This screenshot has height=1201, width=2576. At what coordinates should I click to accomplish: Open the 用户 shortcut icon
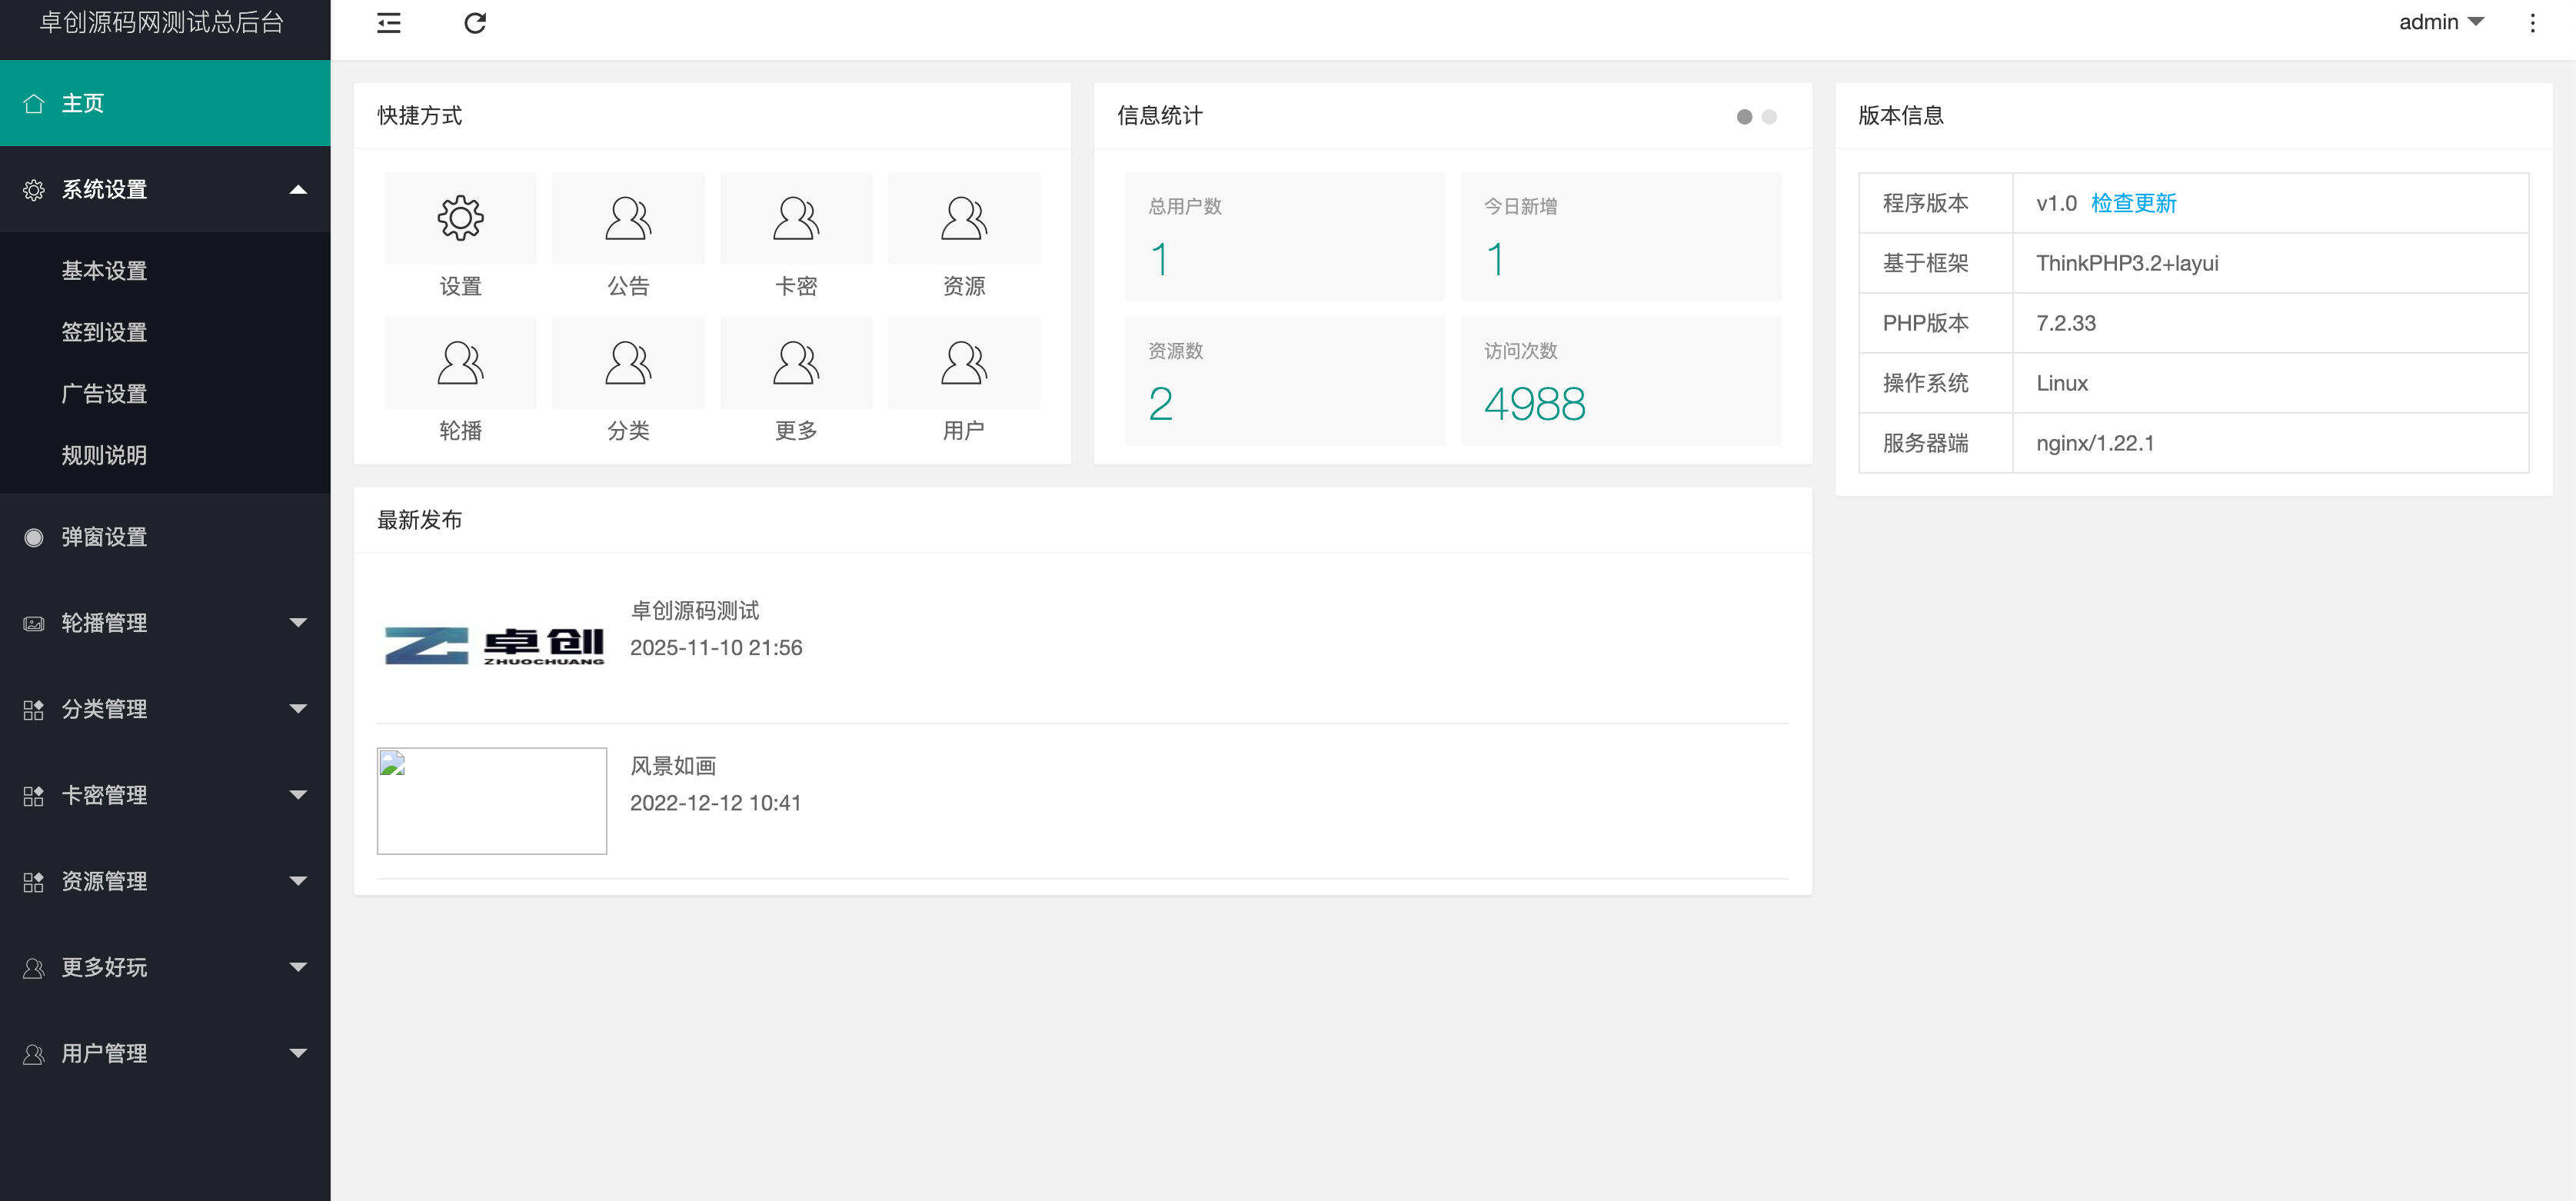tap(963, 363)
